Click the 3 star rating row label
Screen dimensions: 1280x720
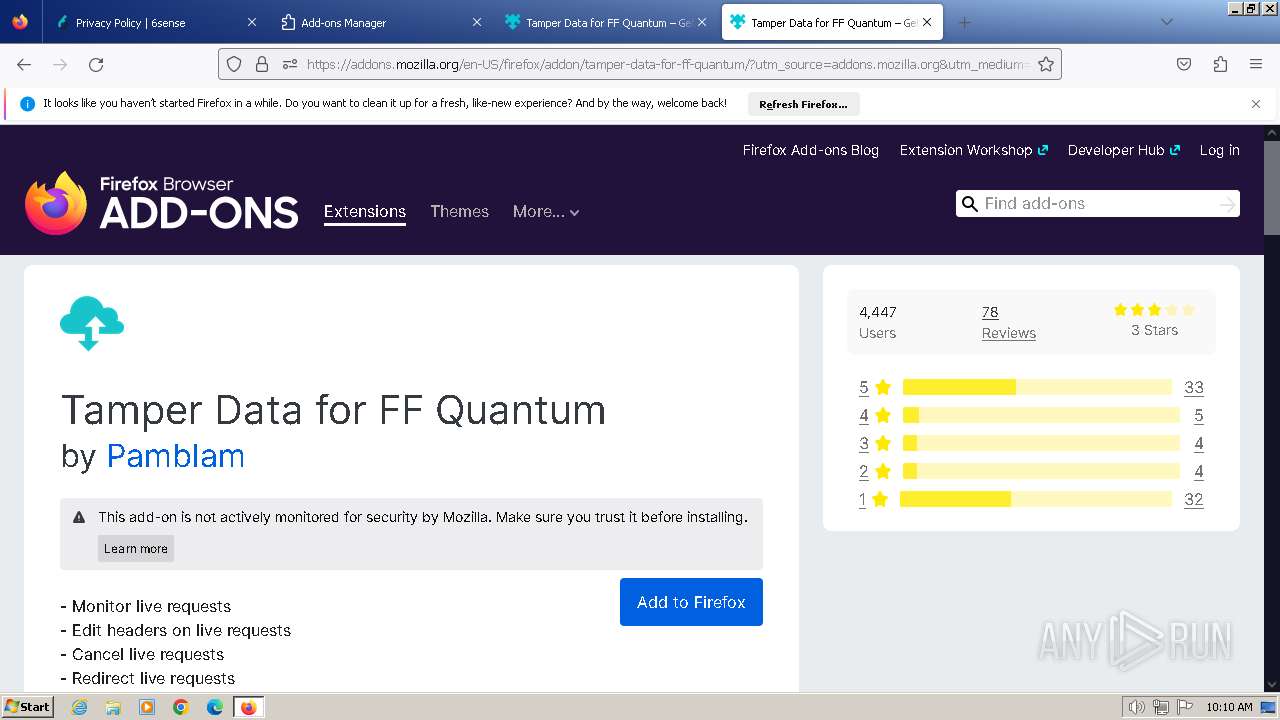[x=874, y=443]
